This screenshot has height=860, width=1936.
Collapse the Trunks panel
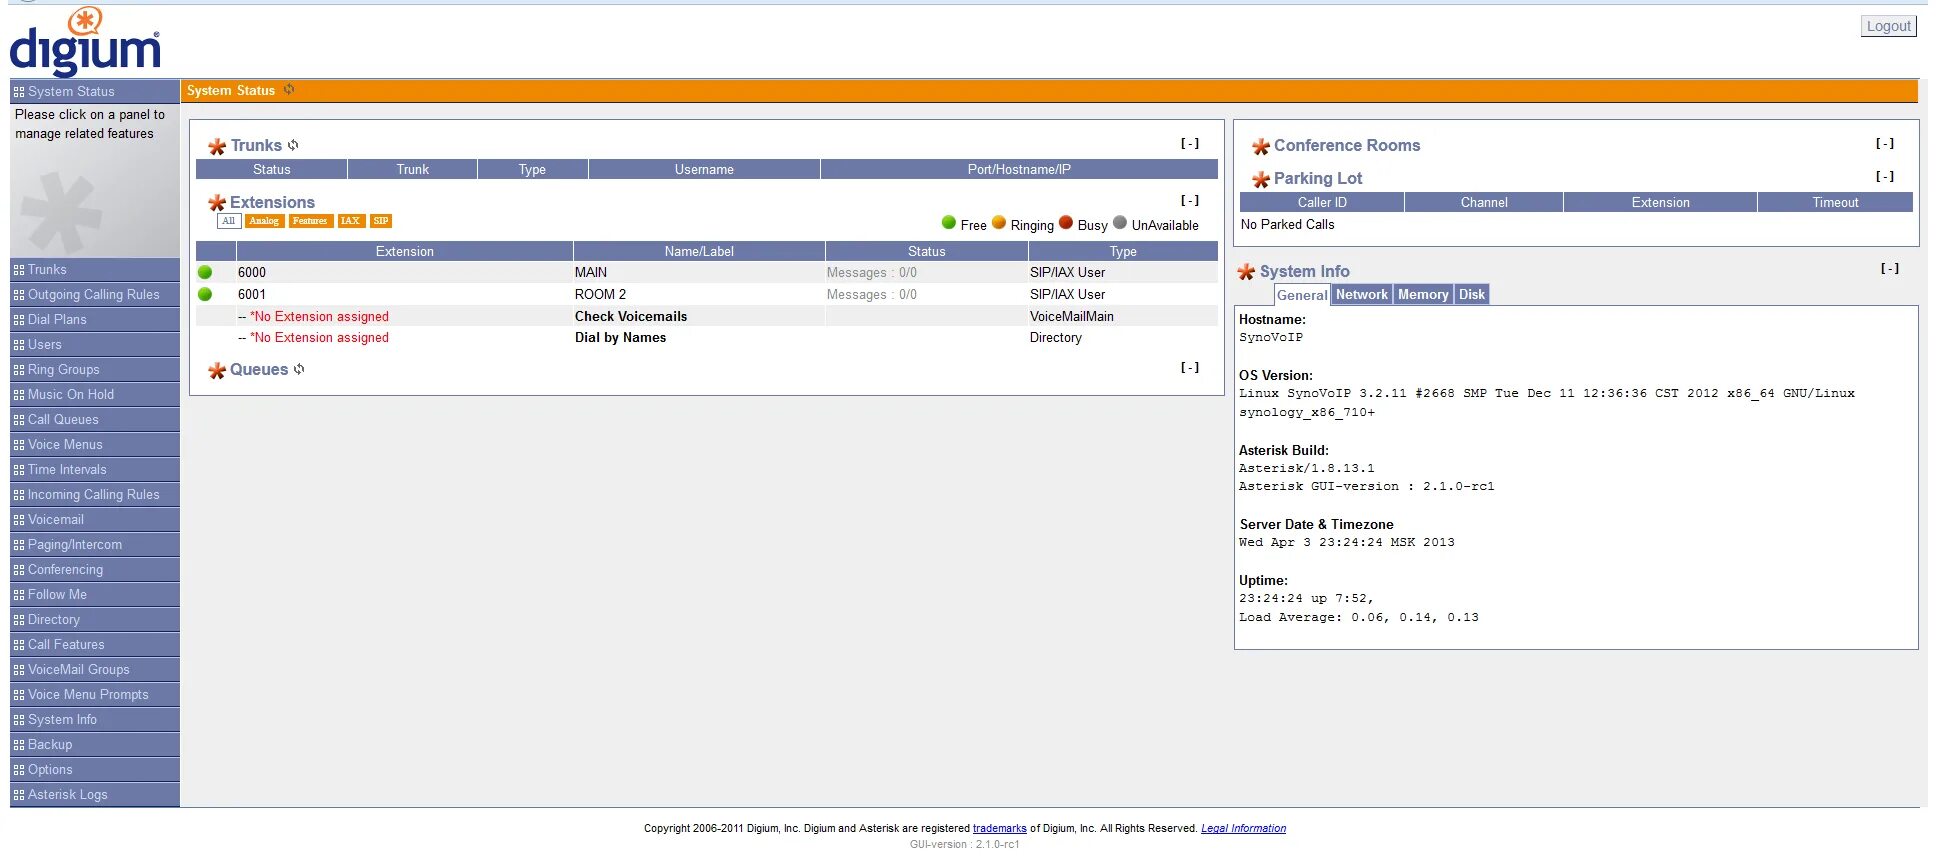[1190, 143]
